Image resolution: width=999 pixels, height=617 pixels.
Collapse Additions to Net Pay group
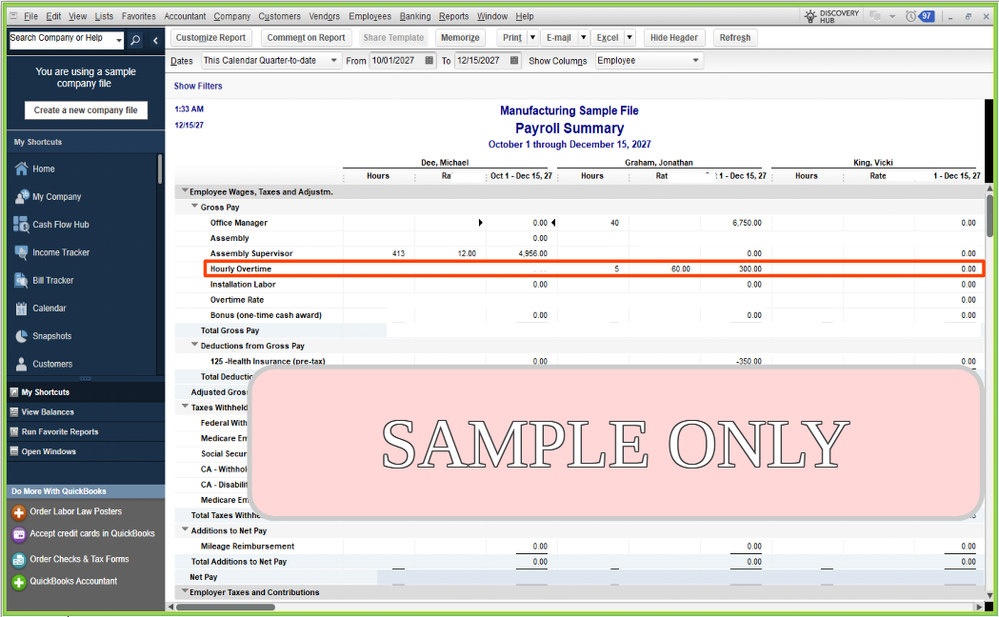(185, 530)
